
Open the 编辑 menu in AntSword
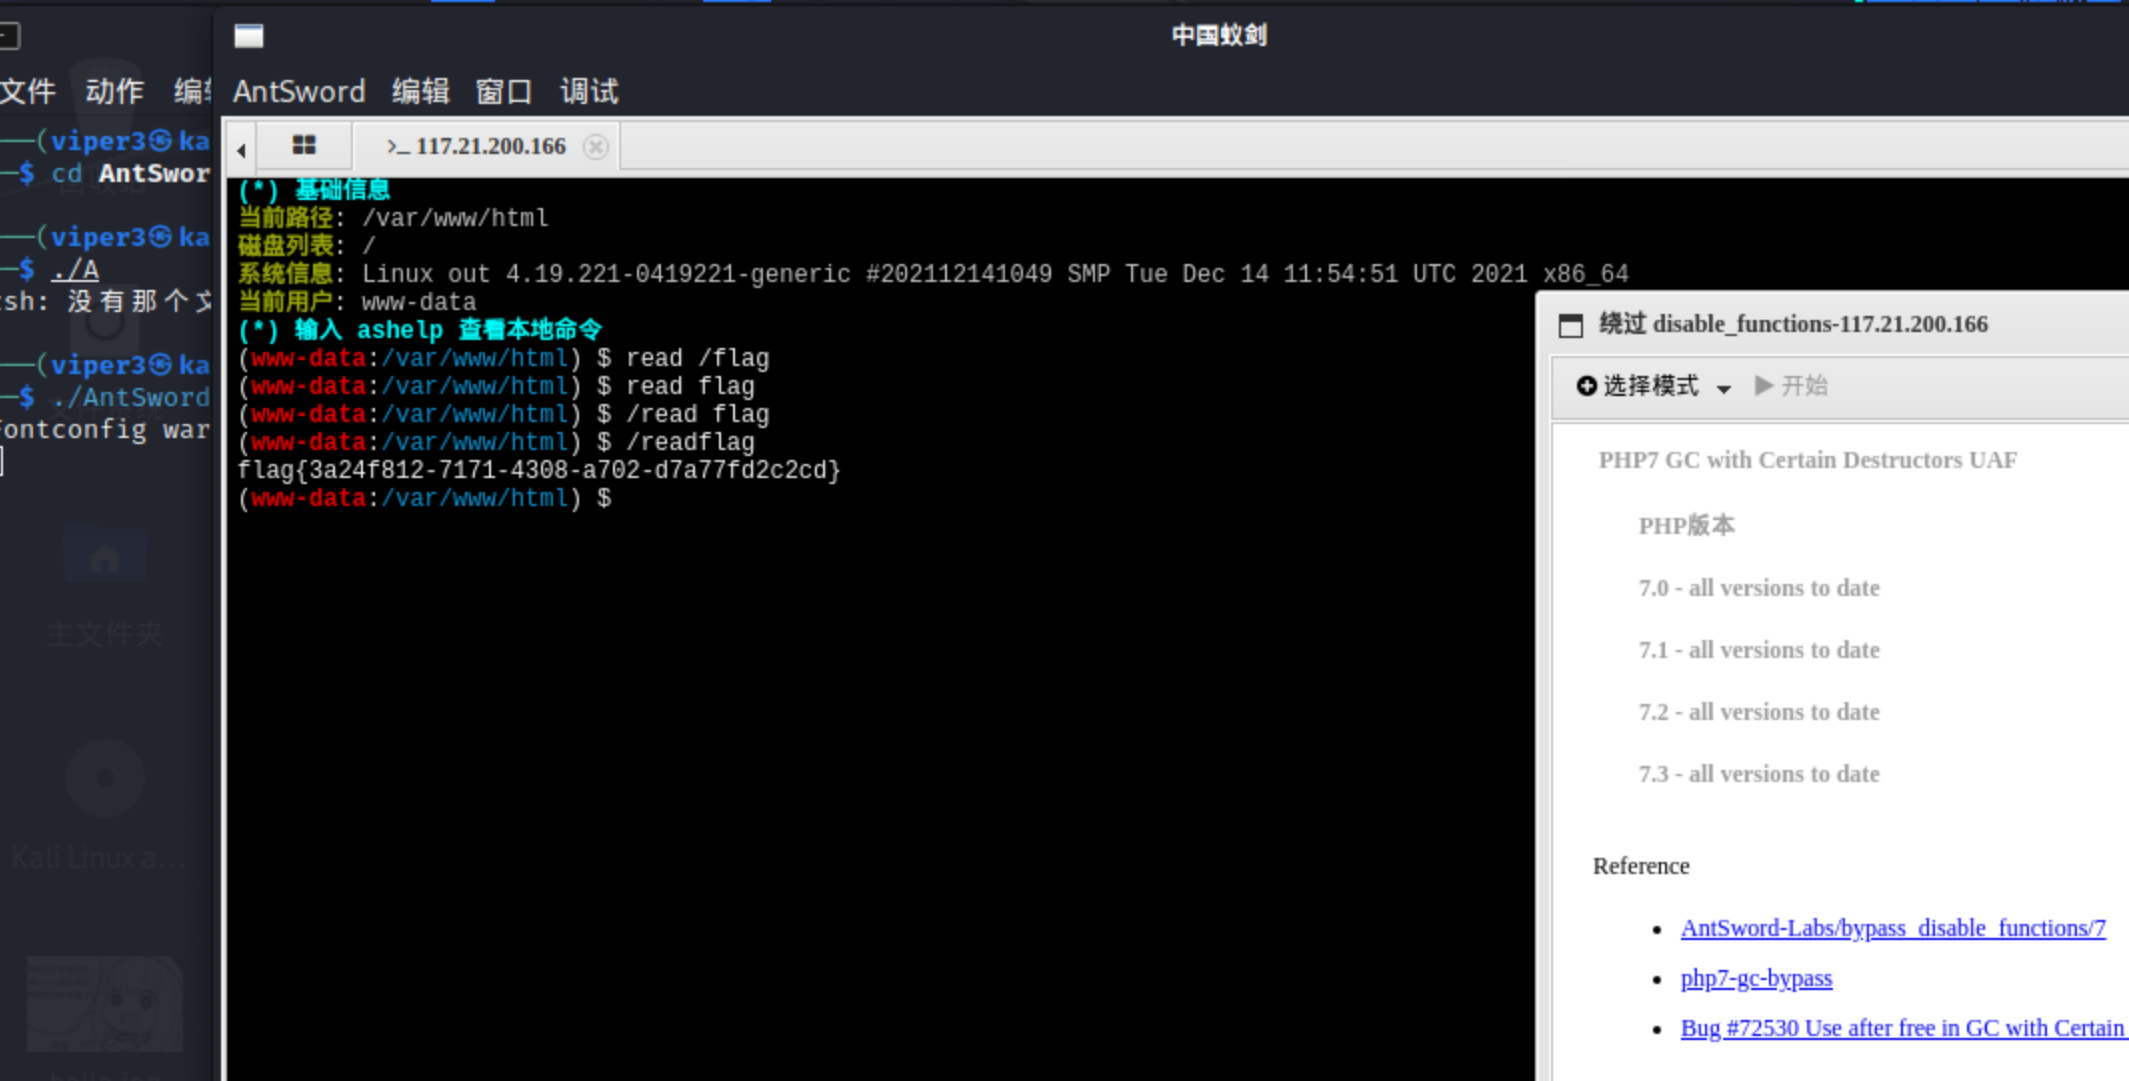click(421, 92)
